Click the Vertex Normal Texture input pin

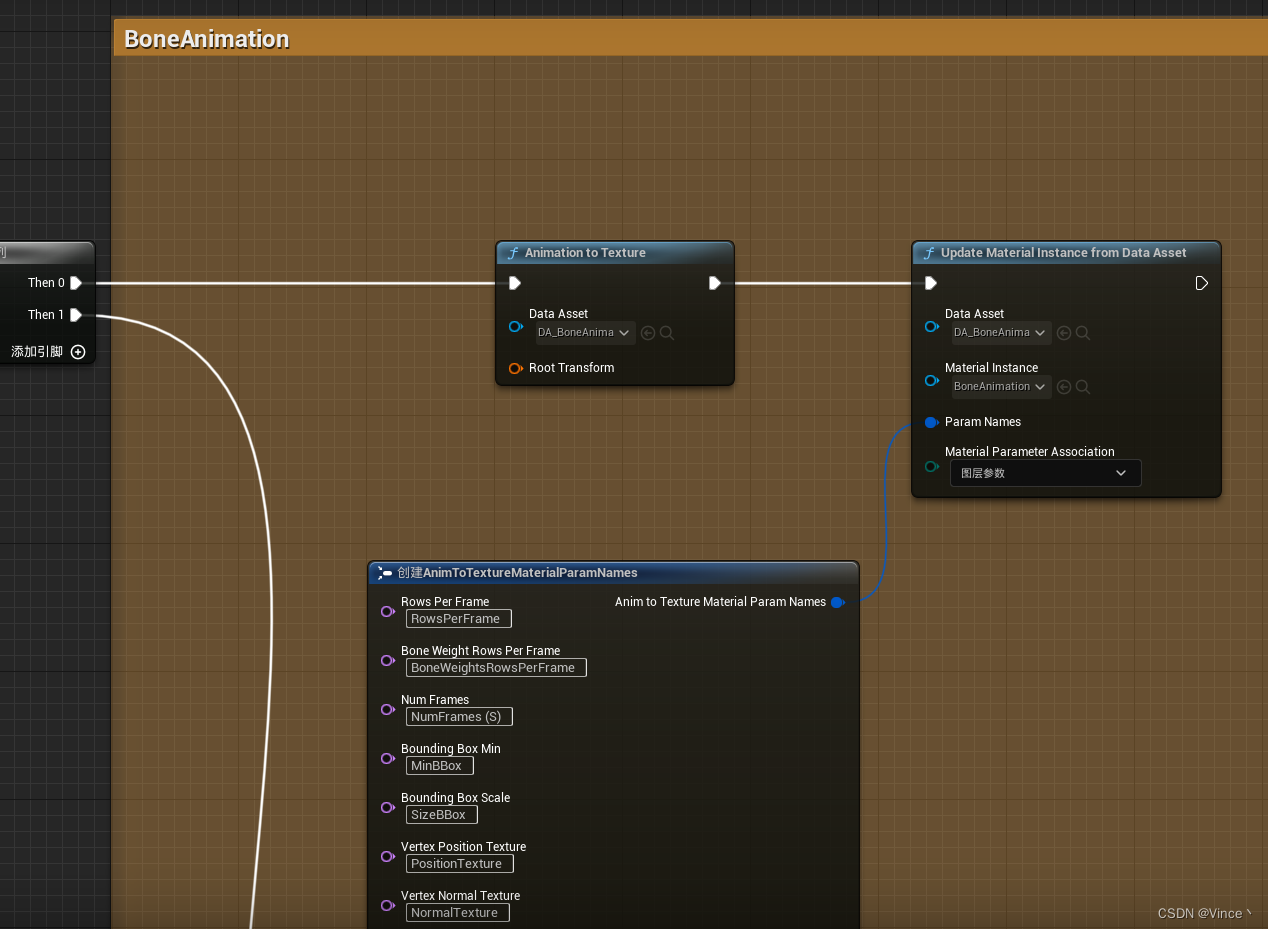[x=388, y=905]
